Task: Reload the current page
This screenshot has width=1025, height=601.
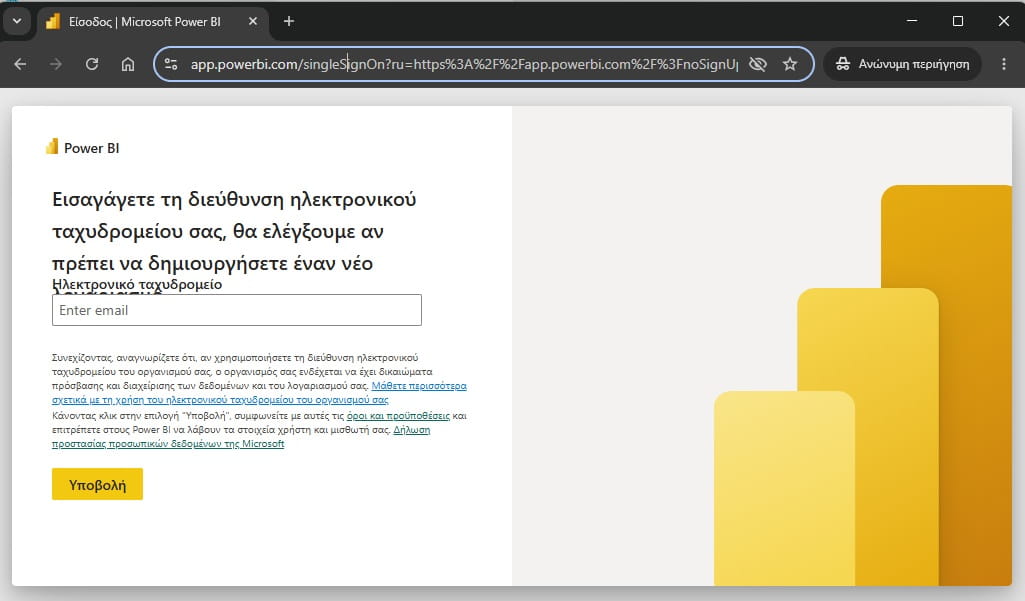Action: tap(92, 64)
